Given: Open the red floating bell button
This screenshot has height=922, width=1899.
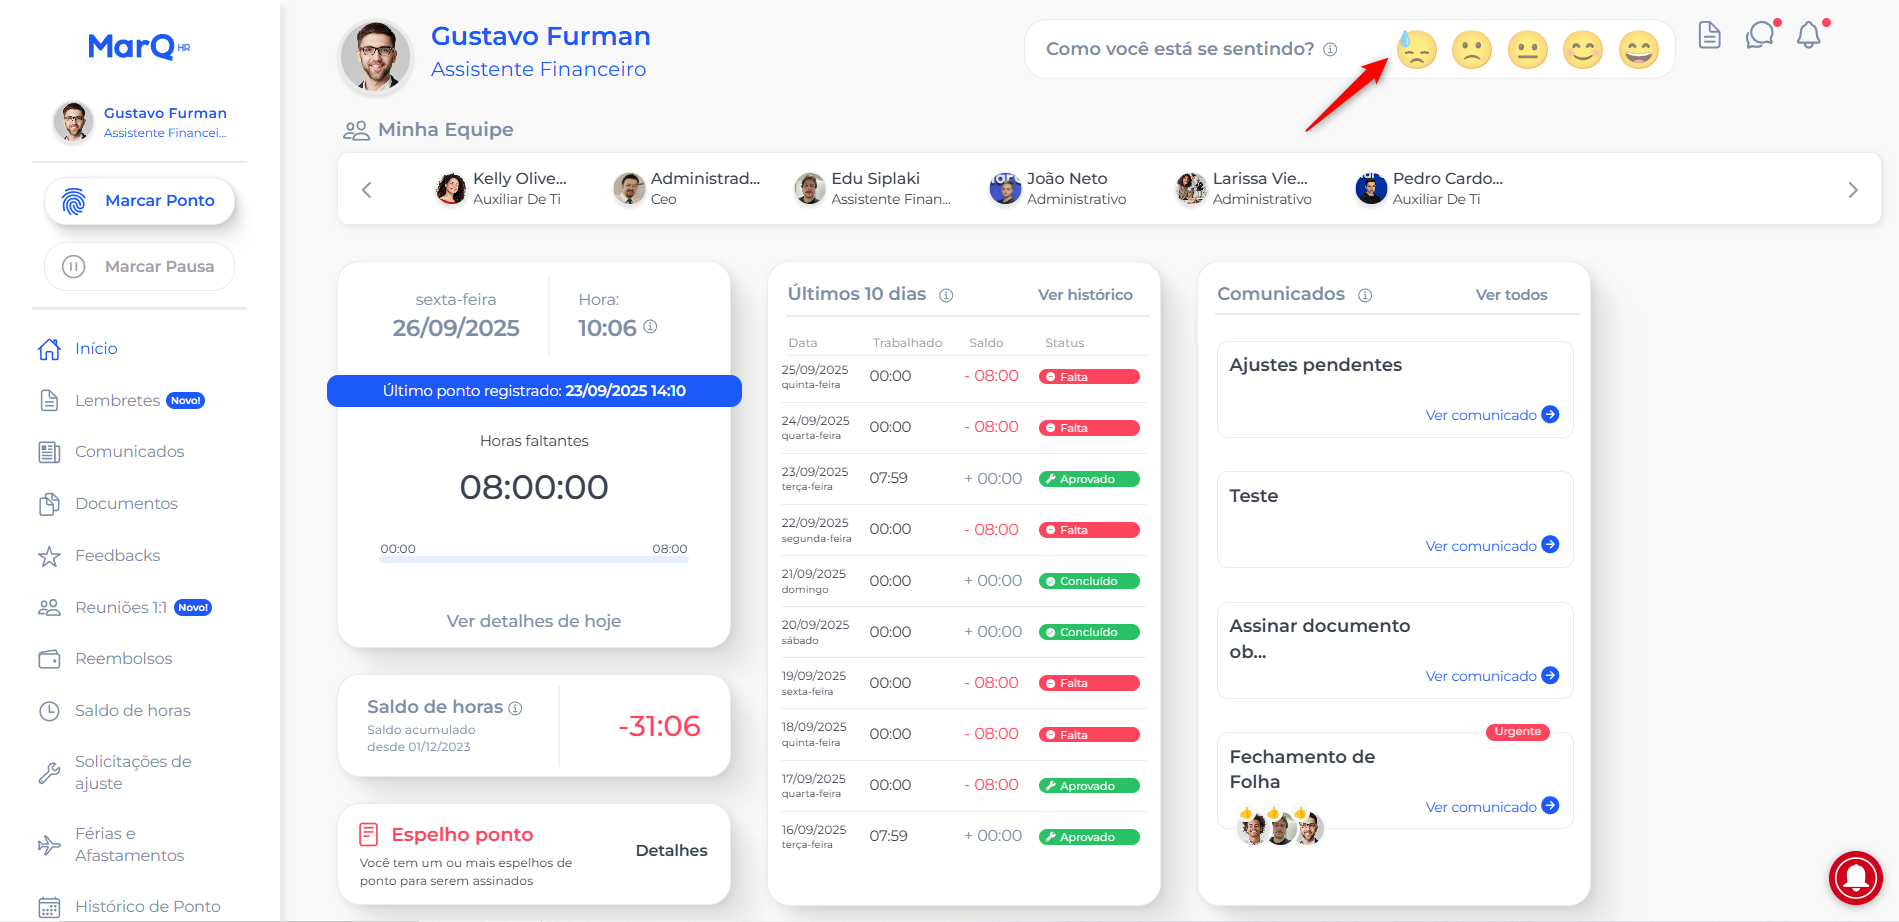Looking at the screenshot, I should 1855,878.
